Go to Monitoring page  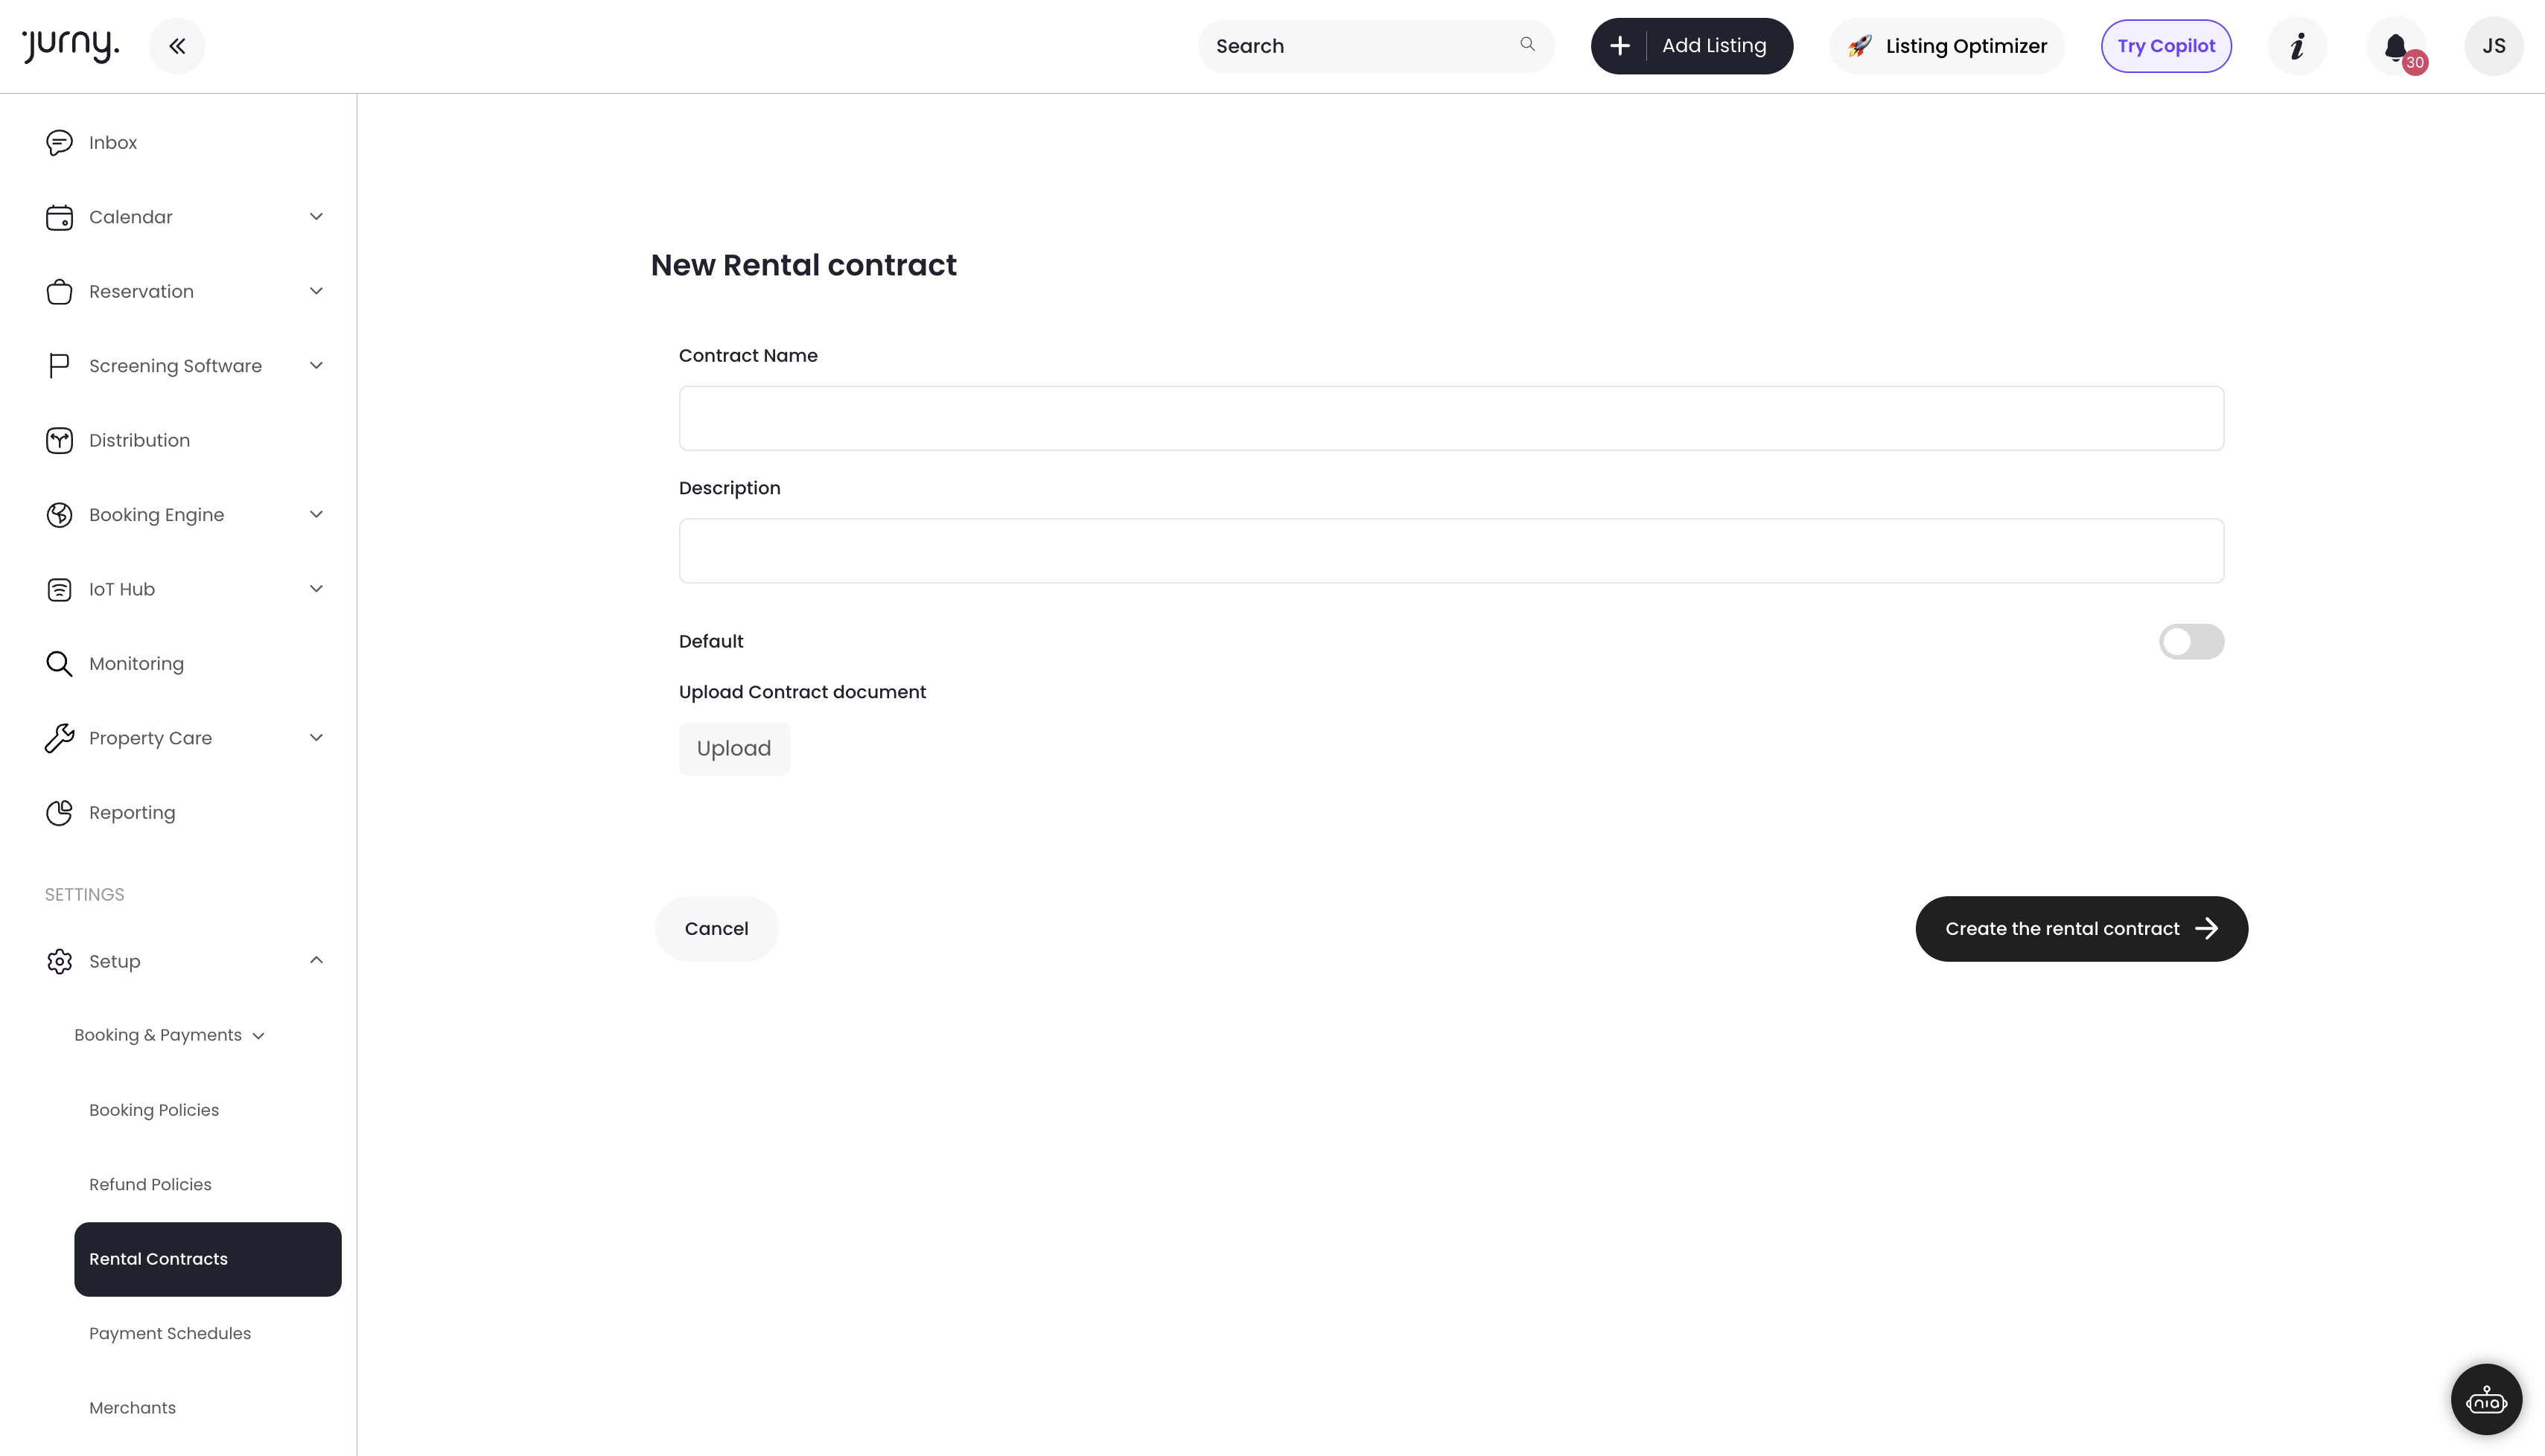(x=136, y=664)
